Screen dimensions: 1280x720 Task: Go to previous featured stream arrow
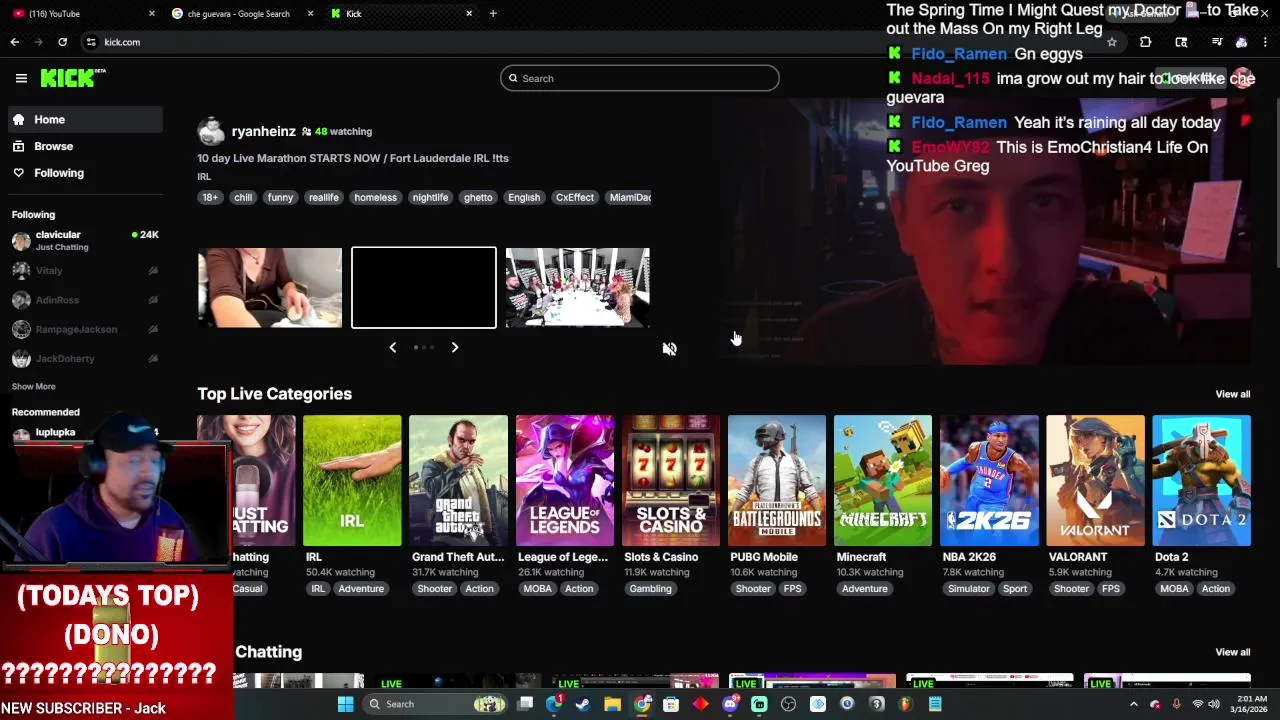[x=393, y=347]
